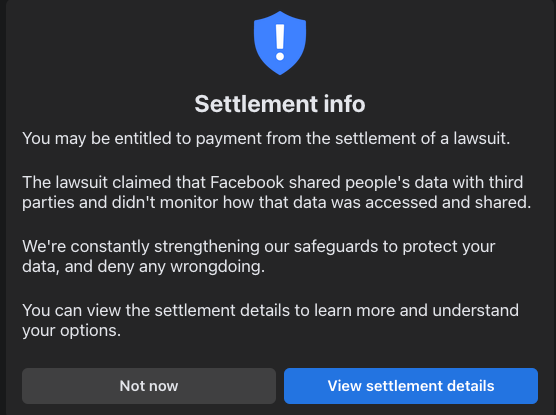This screenshot has width=556, height=415.
Task: Click the words 'third' at end of line
Action: coord(506,182)
